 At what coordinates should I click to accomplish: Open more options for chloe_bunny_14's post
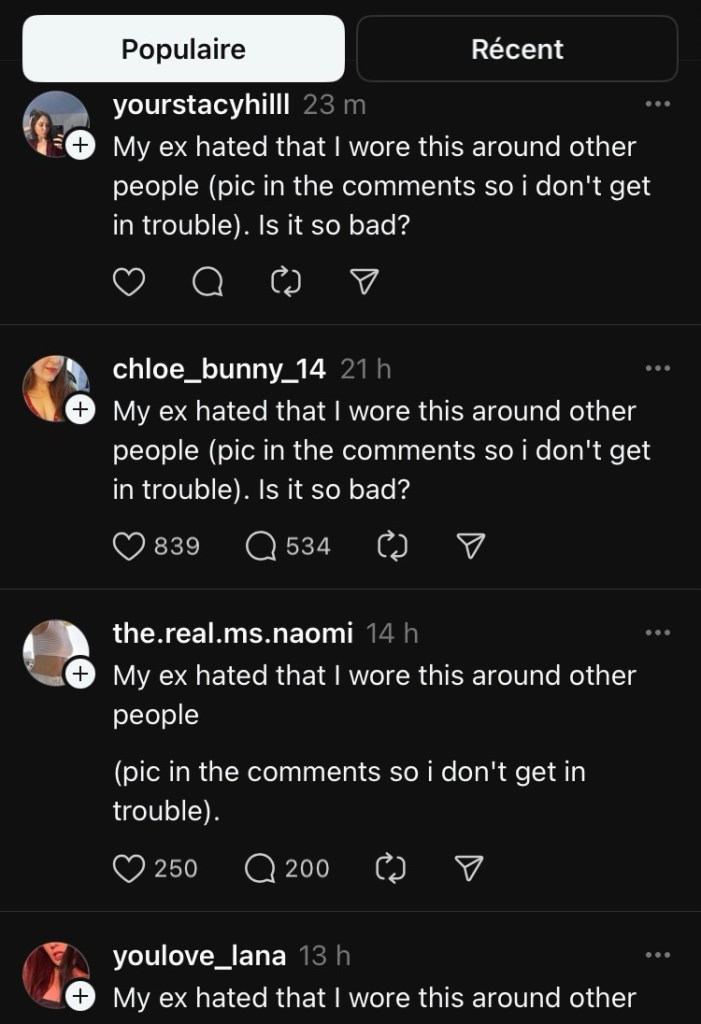pos(657,369)
